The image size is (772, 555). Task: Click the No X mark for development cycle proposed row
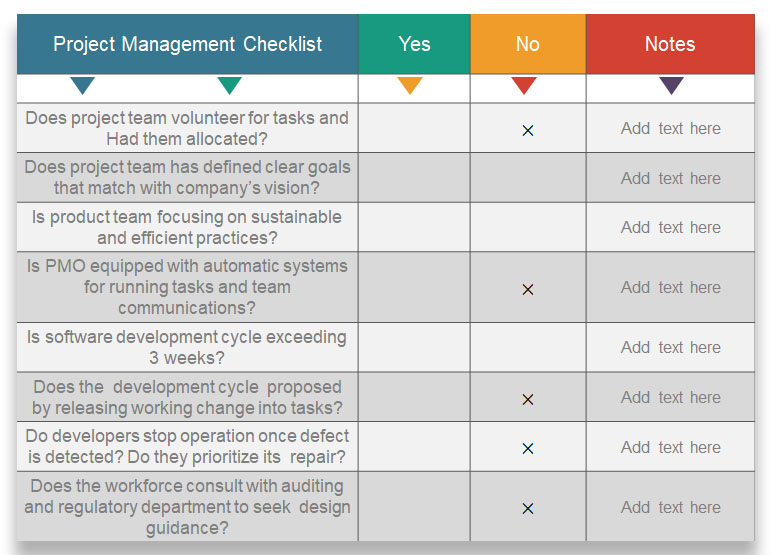[528, 399]
